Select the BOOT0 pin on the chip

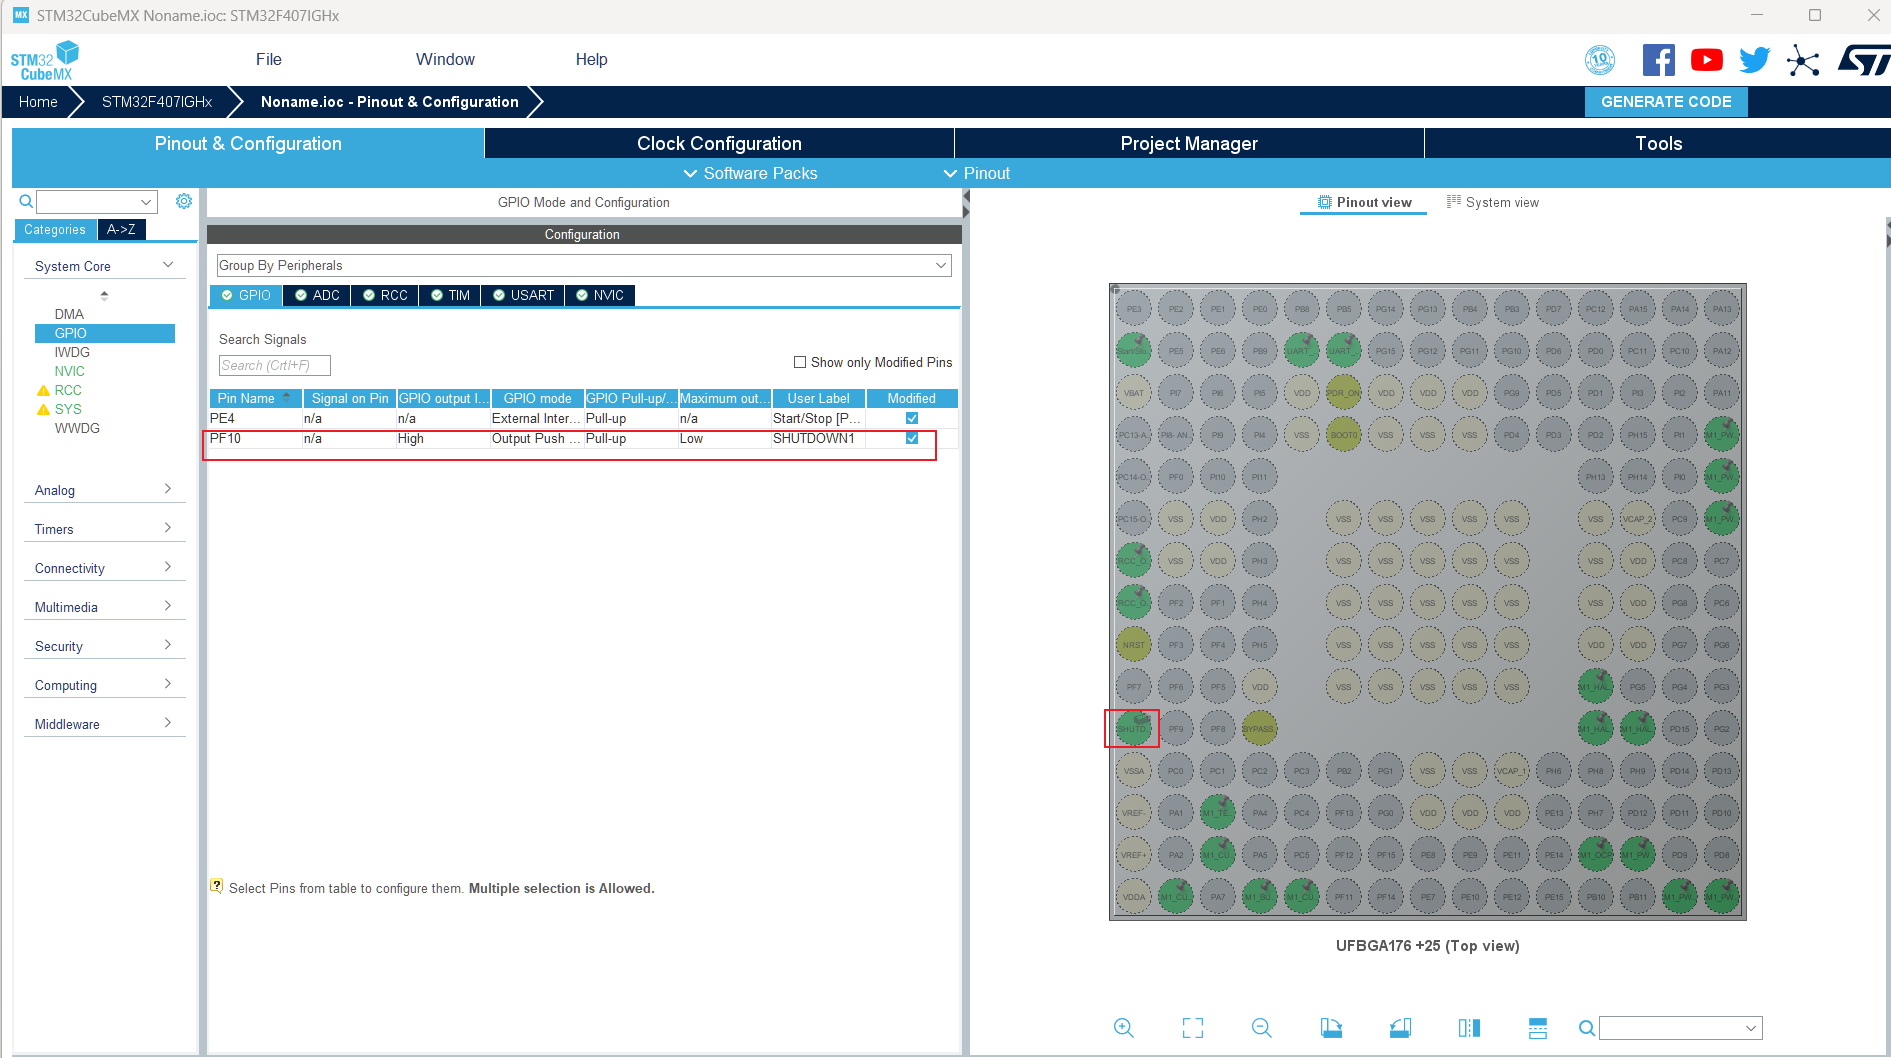[1344, 435]
